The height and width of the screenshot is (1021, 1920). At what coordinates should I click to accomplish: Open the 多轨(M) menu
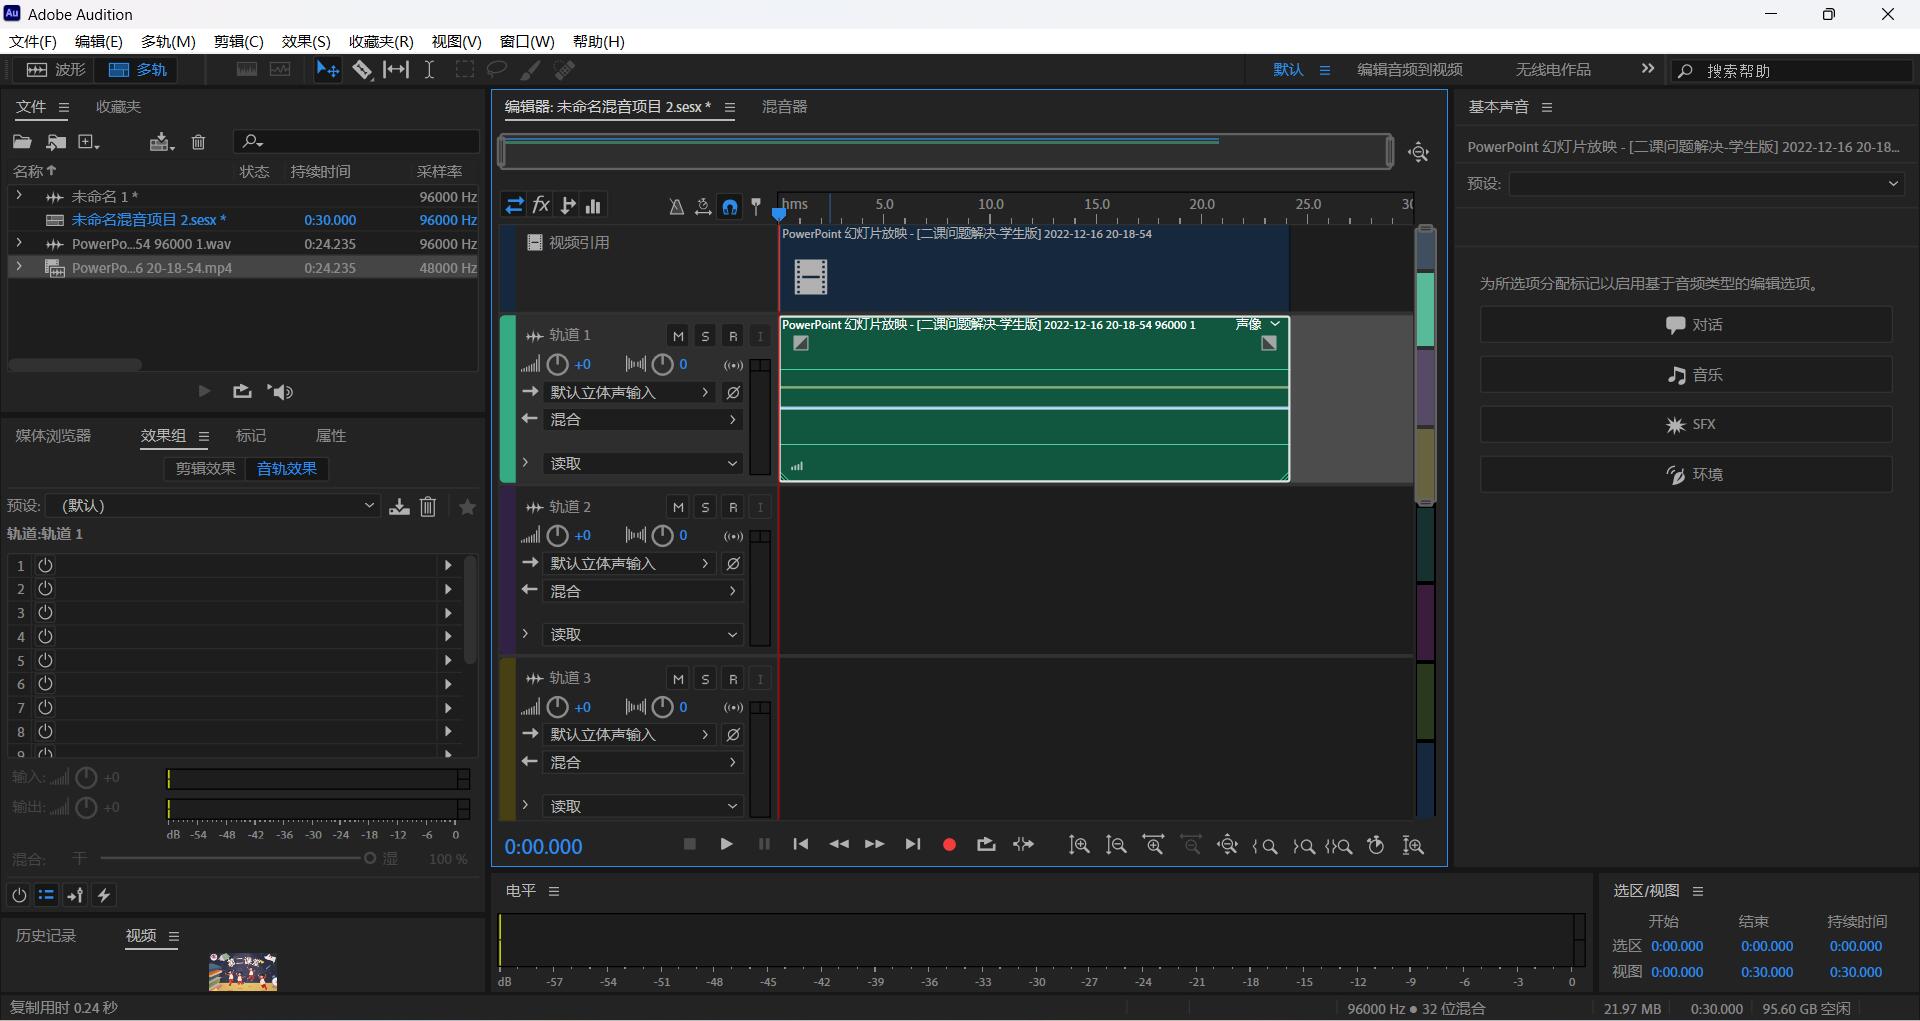point(168,42)
